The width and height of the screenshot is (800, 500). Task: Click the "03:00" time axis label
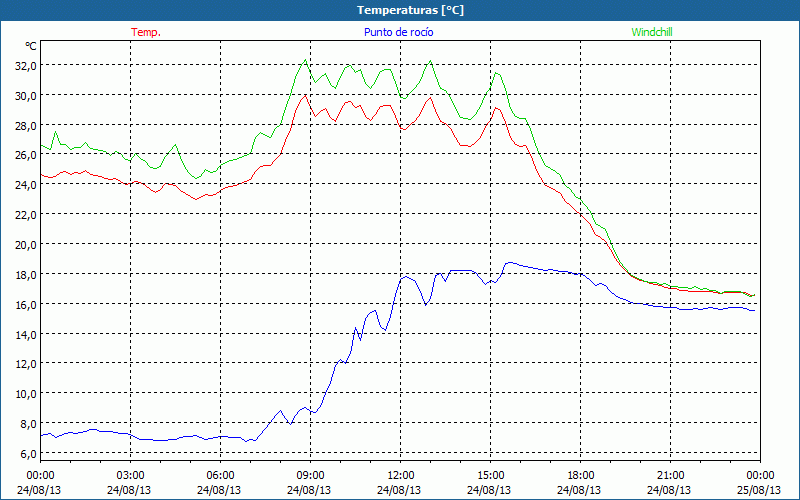click(131, 476)
